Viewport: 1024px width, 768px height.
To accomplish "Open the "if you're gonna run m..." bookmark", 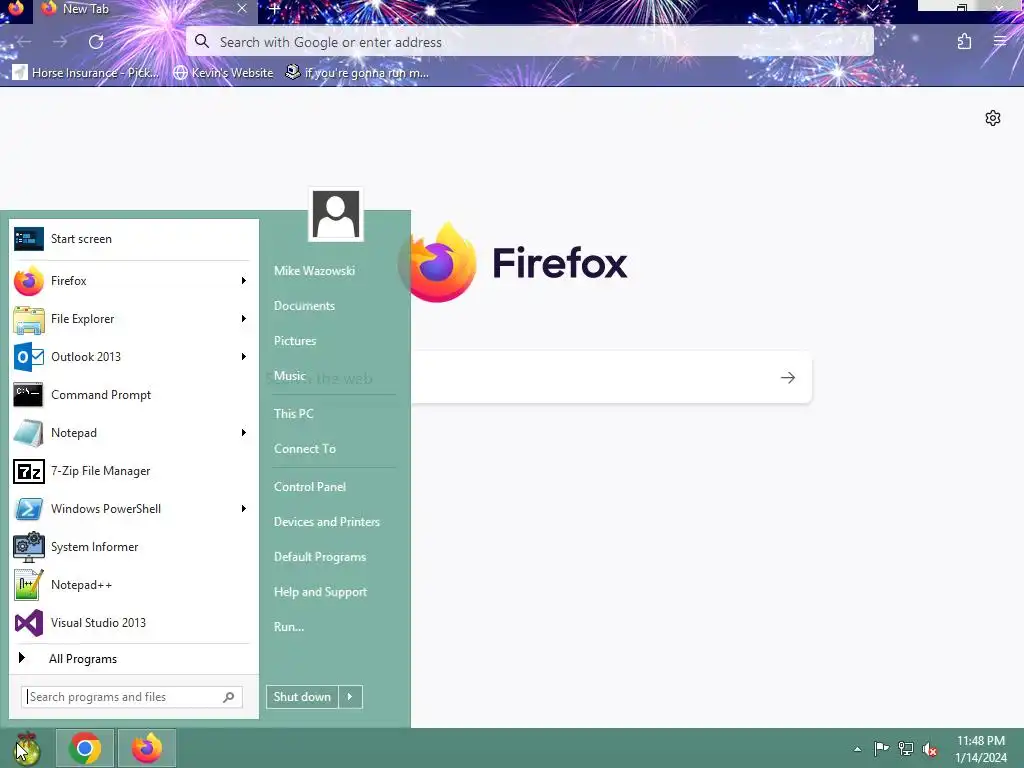I will coord(357,72).
